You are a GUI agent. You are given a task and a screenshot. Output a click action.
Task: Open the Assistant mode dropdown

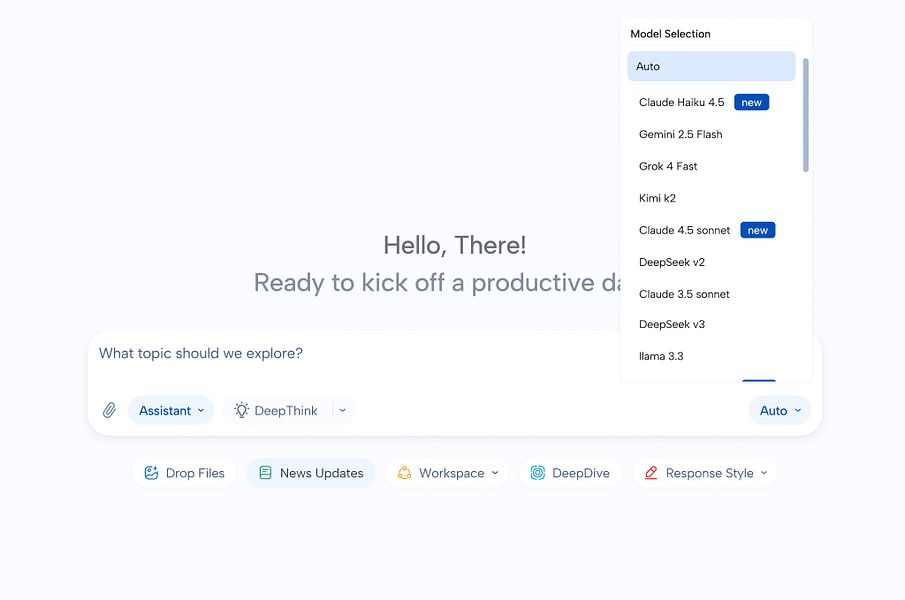[171, 410]
